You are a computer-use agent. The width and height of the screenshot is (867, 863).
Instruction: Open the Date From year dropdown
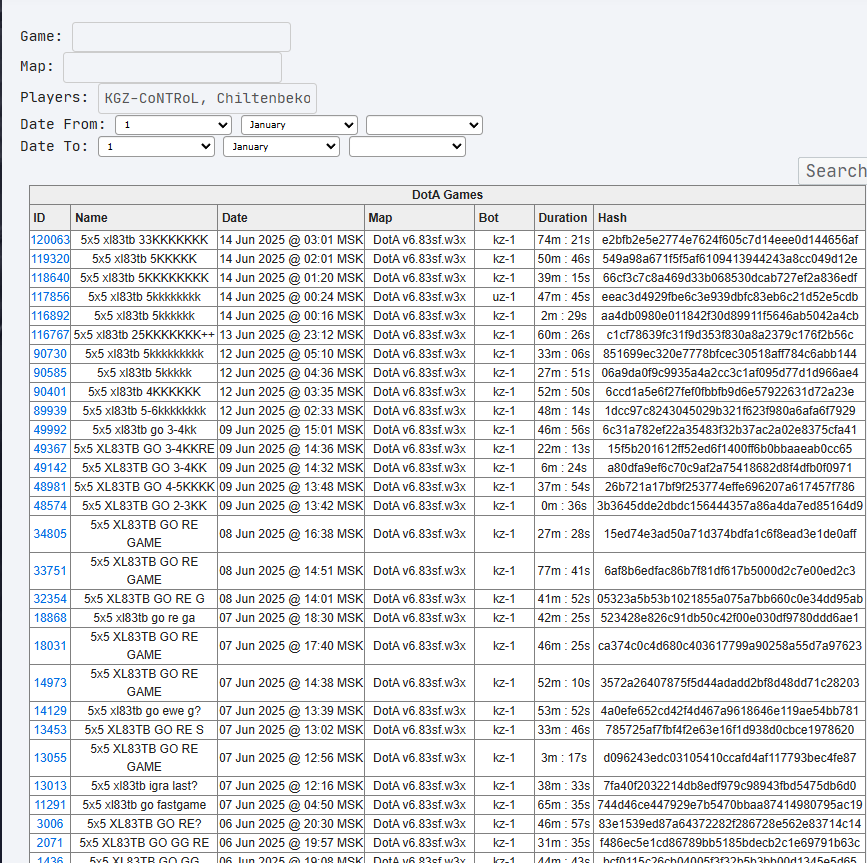pos(424,125)
